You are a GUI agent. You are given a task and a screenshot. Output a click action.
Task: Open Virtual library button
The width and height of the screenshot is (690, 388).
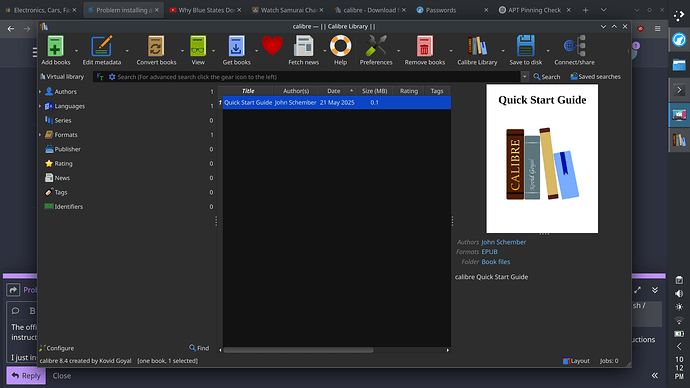[x=62, y=77]
